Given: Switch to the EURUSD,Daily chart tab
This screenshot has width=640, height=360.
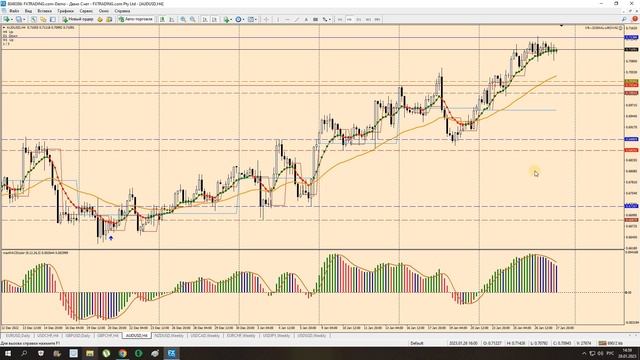Looking at the screenshot, I should tap(18, 336).
